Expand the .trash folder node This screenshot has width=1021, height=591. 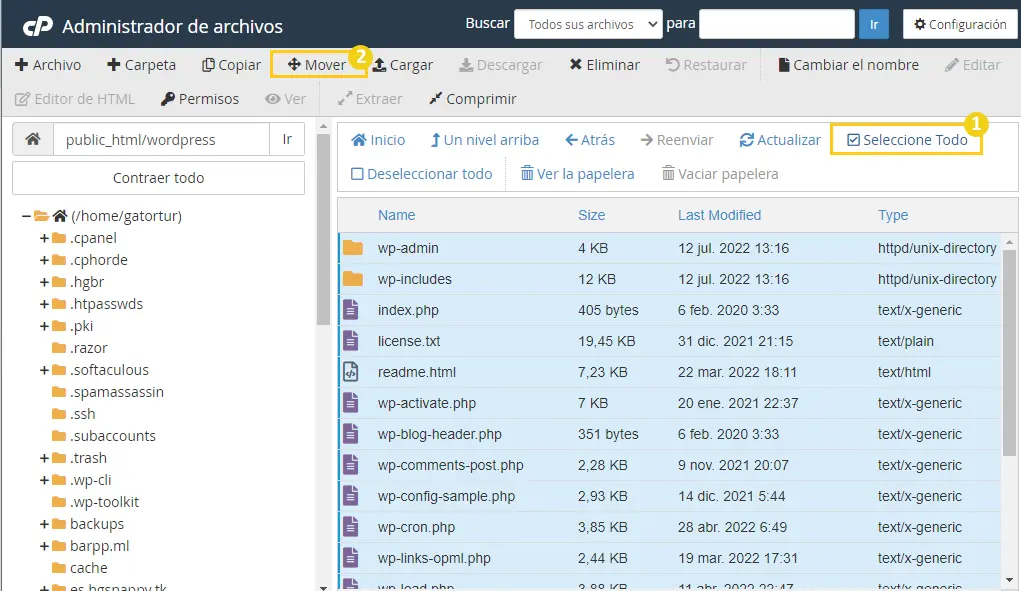44,458
